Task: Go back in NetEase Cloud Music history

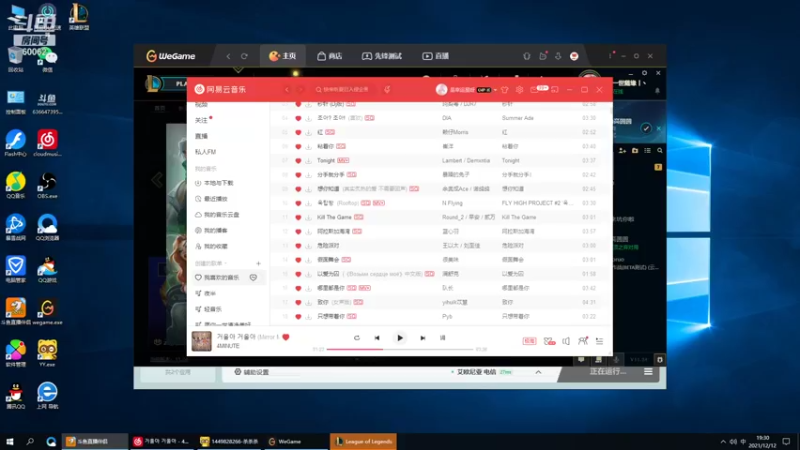Action: [287, 89]
